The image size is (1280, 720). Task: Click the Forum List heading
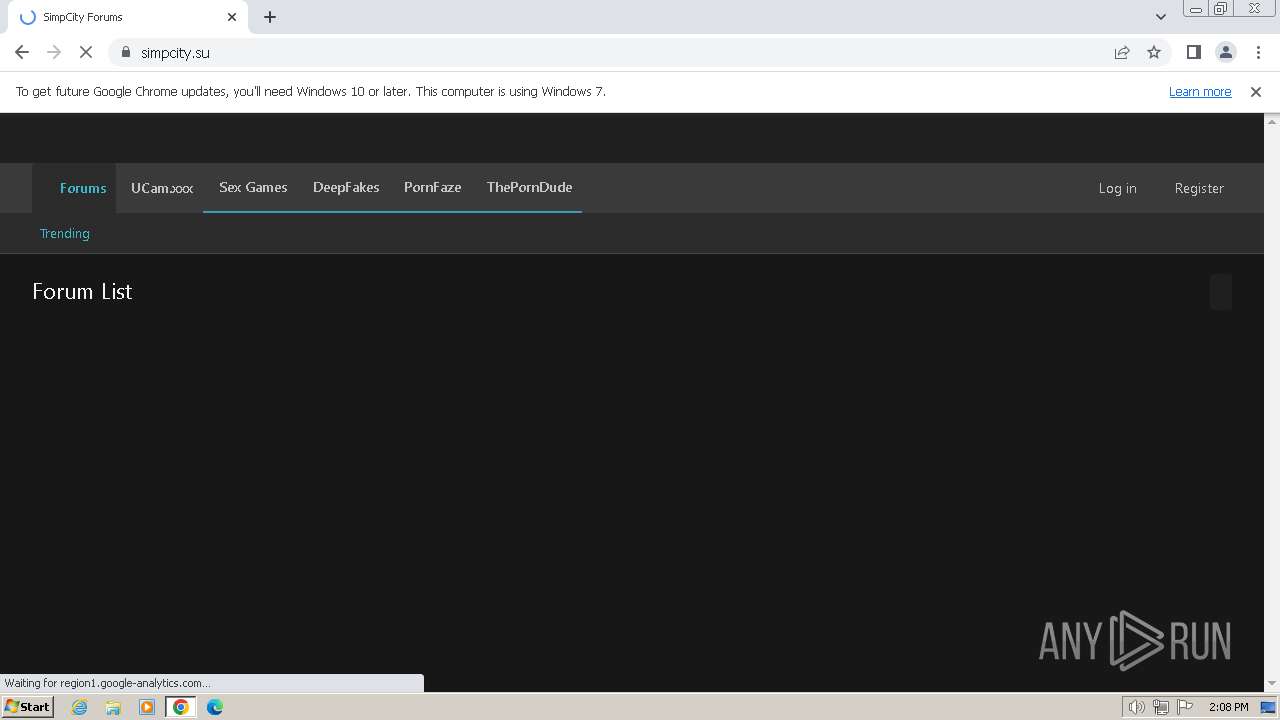82,291
